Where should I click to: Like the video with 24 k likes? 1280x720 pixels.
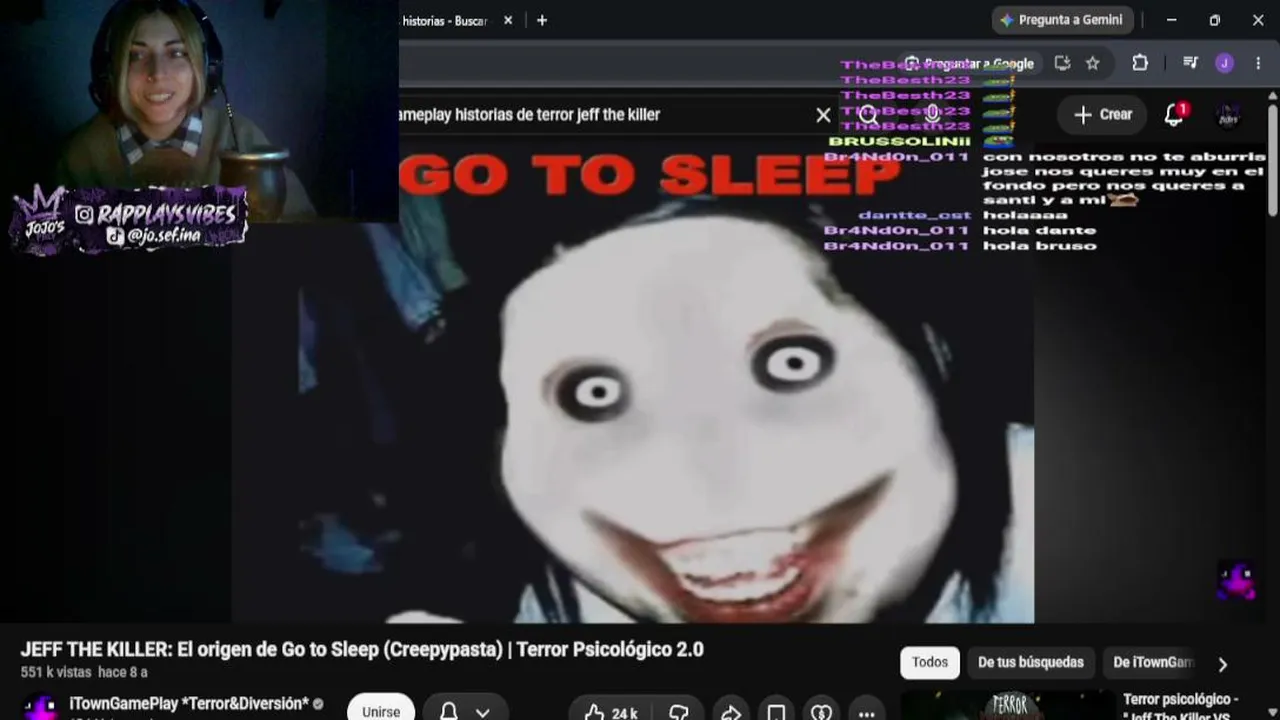pos(611,712)
